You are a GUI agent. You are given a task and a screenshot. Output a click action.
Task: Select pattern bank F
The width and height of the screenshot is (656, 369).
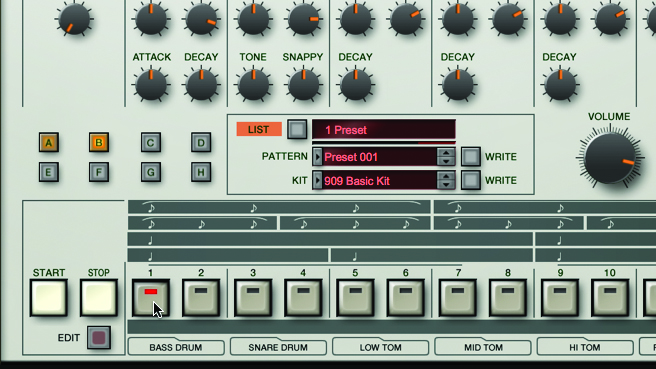[99, 172]
